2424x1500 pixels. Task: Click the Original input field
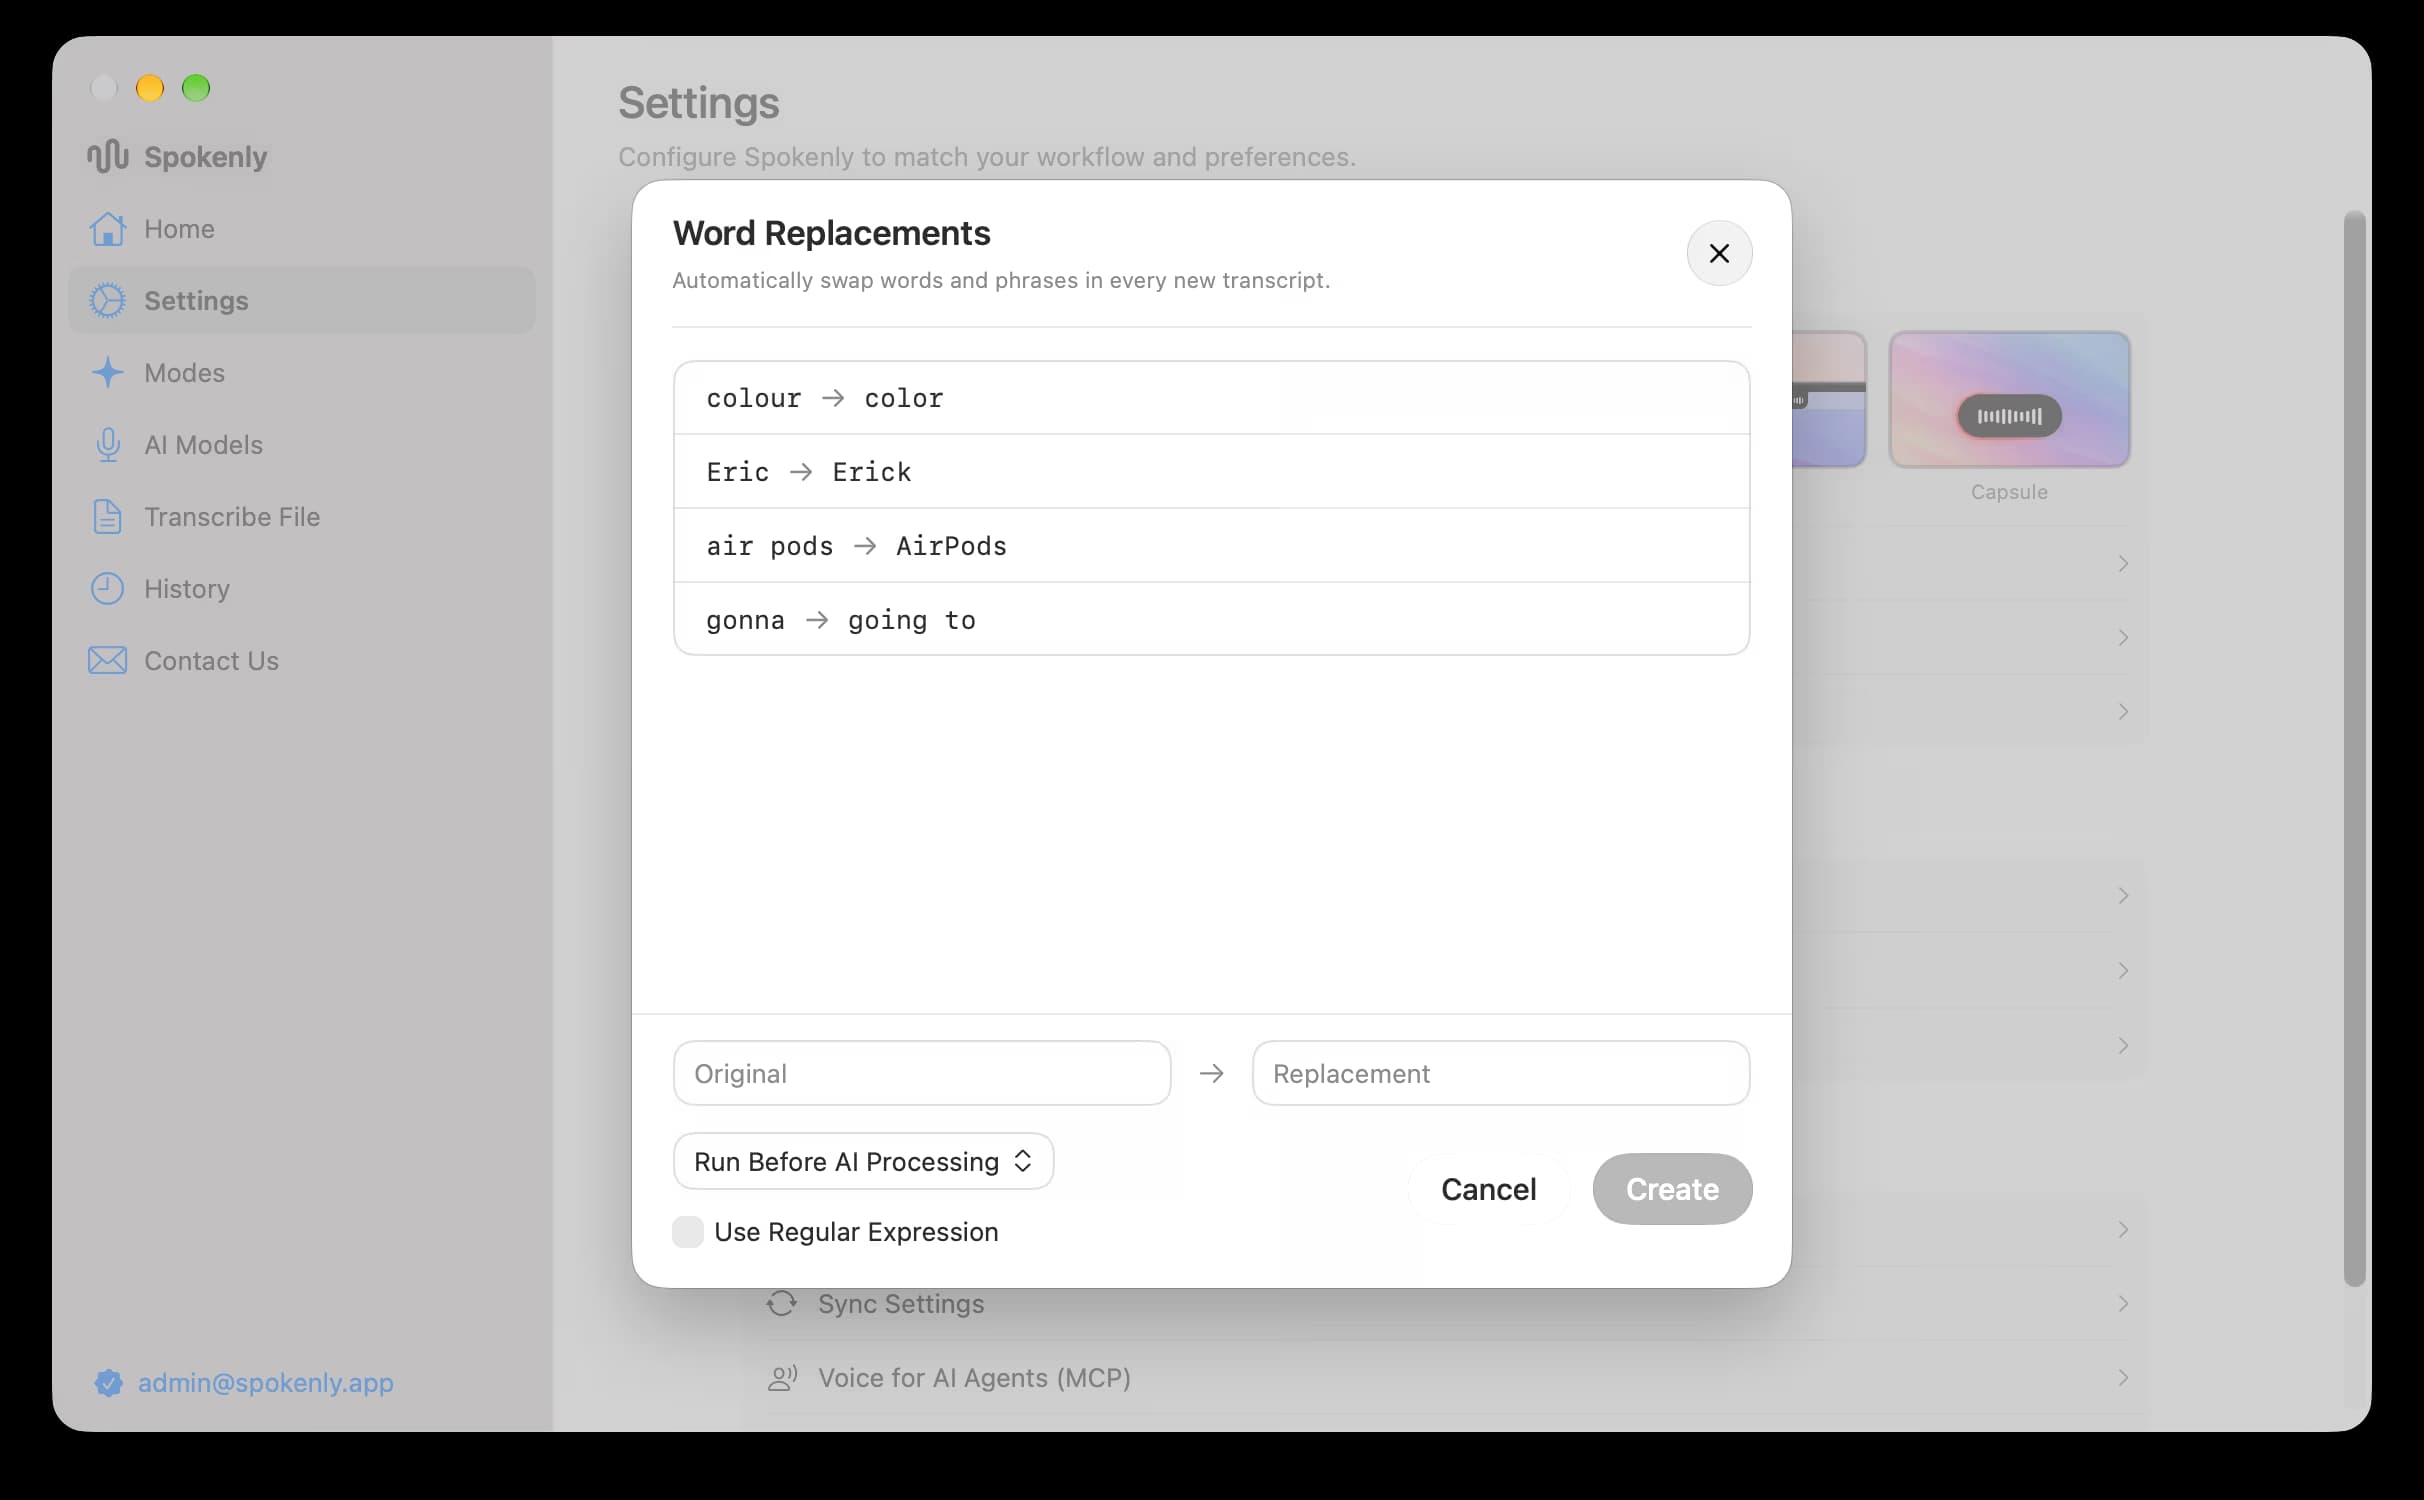922,1073
